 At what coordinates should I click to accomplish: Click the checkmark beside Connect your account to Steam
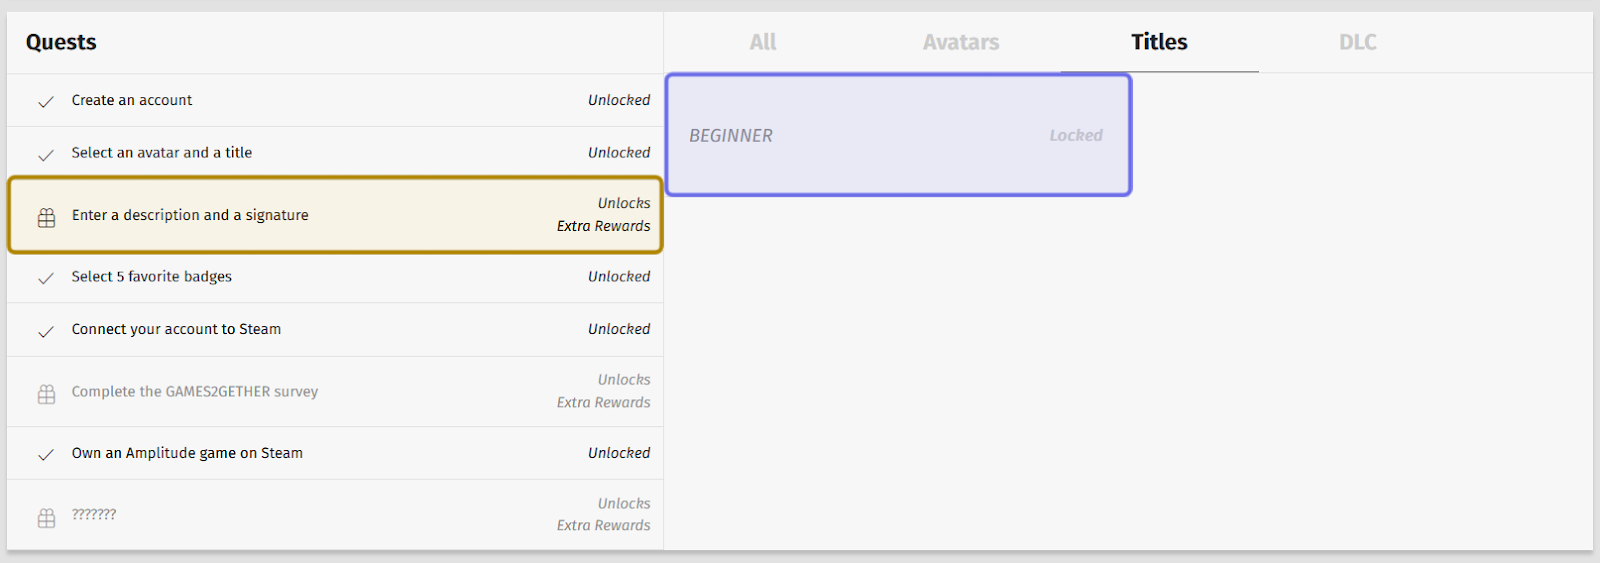pos(46,332)
